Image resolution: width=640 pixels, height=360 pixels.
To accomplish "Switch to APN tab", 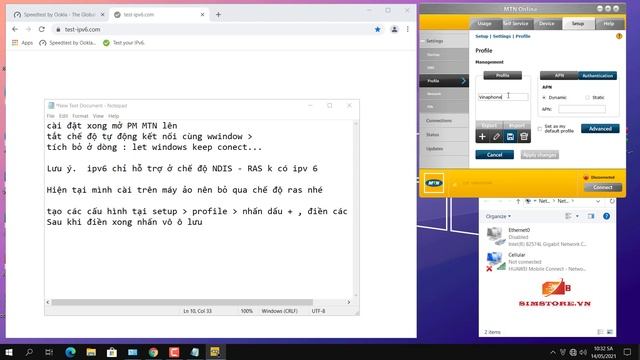I will point(559,76).
